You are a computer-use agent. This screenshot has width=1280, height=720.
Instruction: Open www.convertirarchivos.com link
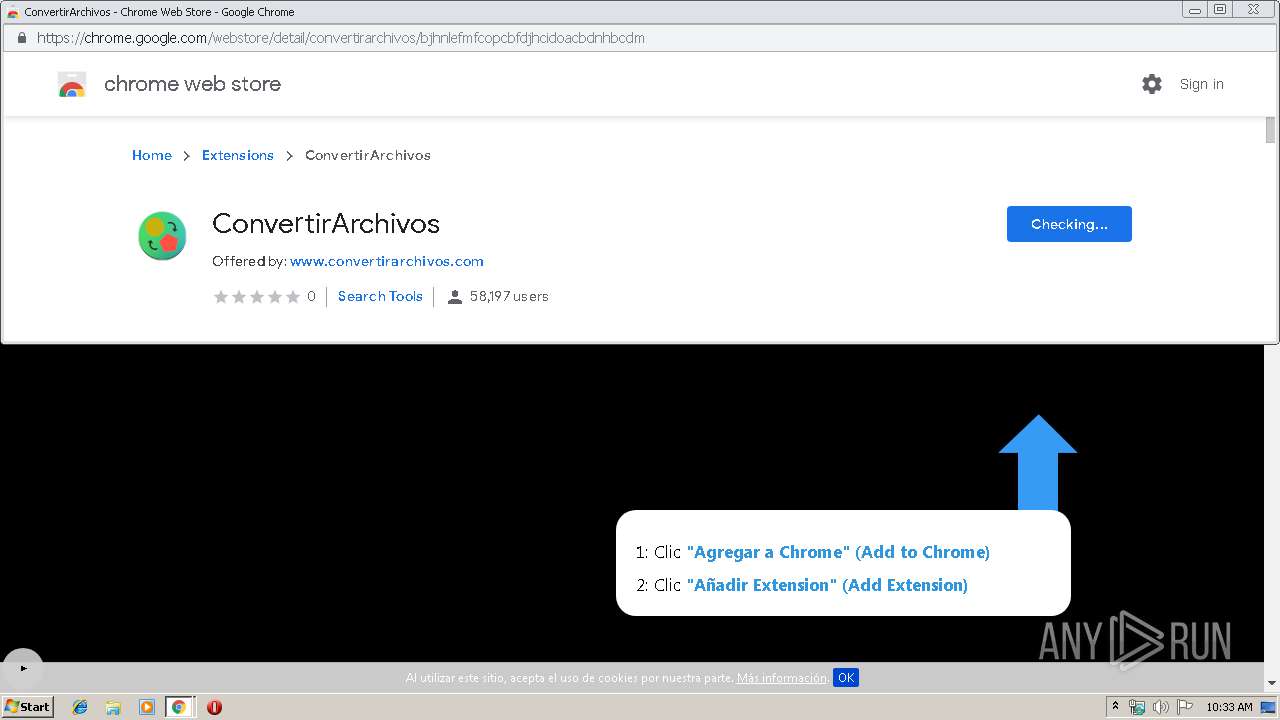pyautogui.click(x=387, y=261)
